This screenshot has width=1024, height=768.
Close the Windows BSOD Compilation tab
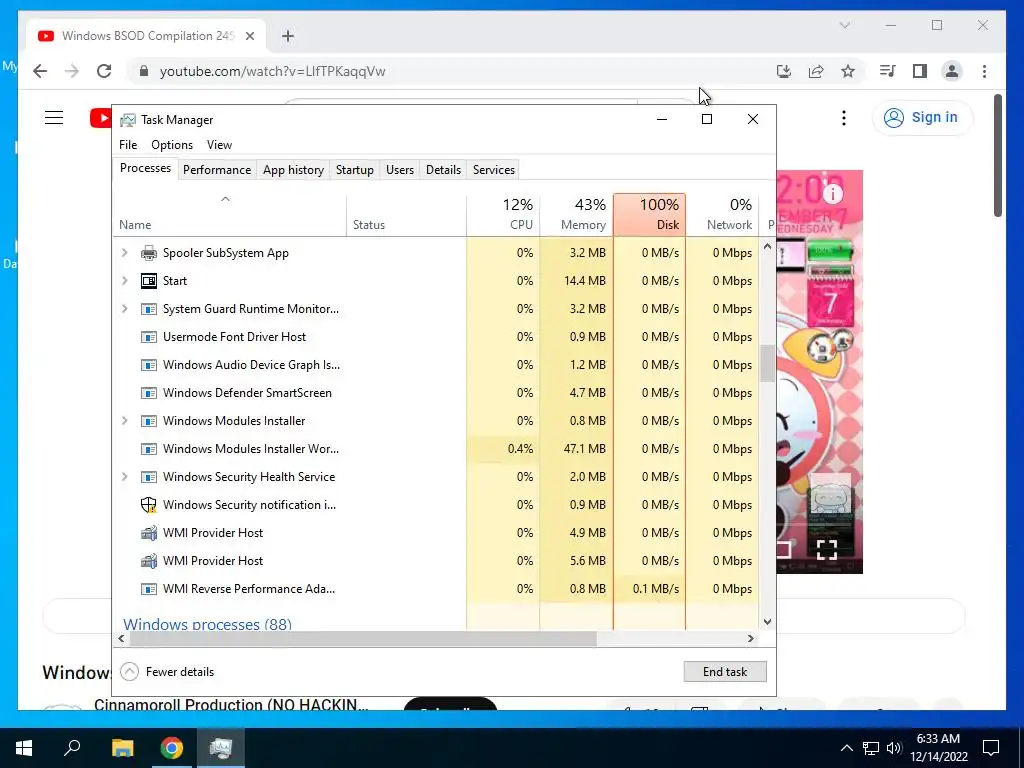(249, 36)
